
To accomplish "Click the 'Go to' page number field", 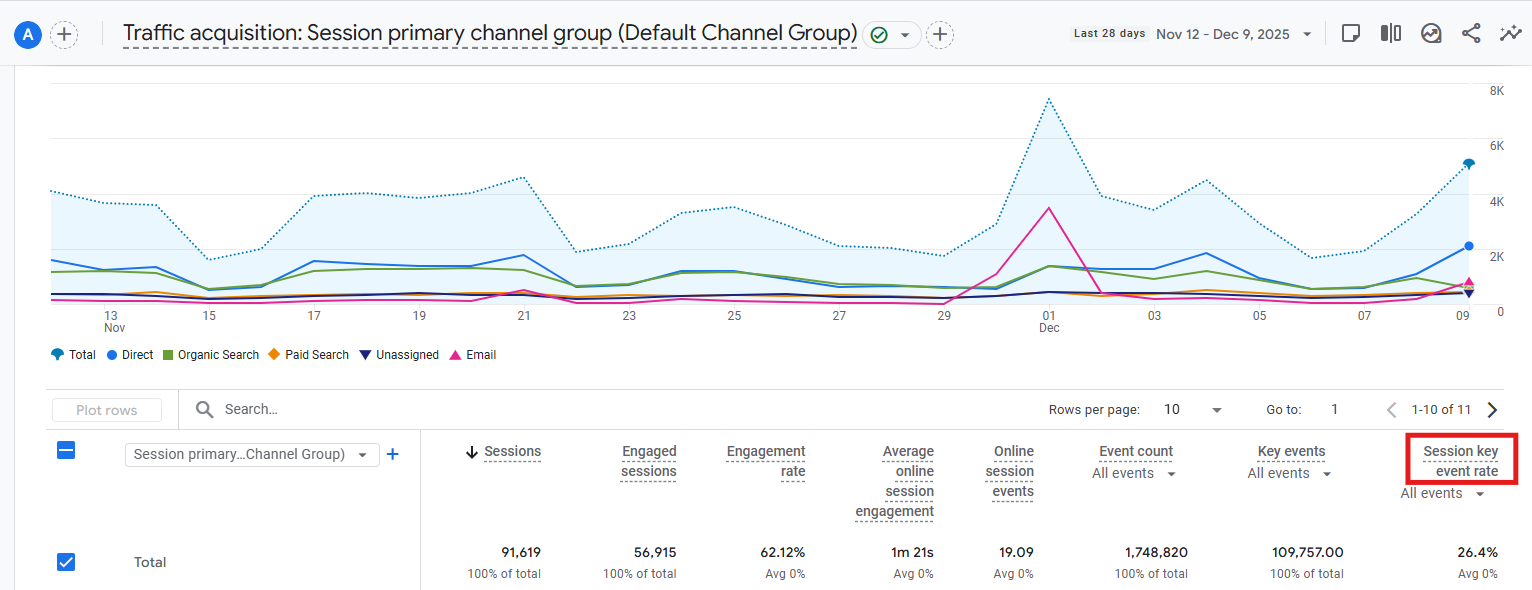I will (1335, 410).
